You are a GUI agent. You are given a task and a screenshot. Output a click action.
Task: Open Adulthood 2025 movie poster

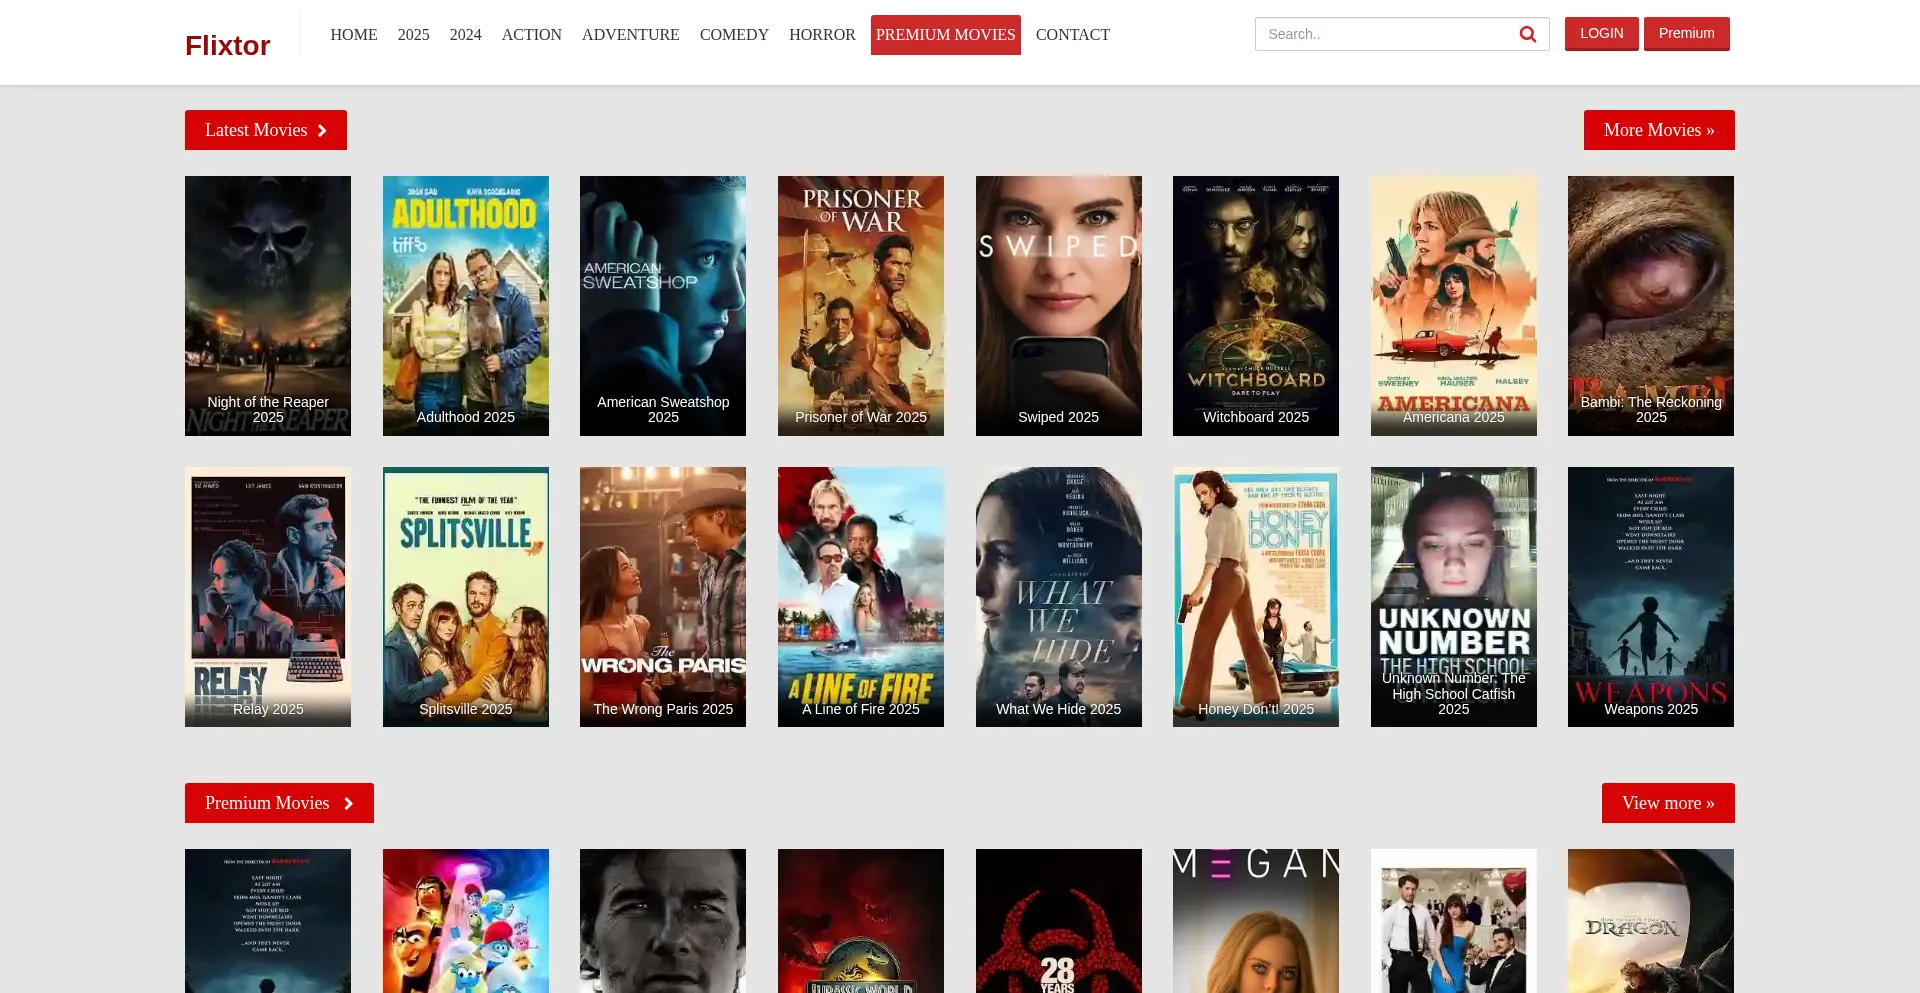pyautogui.click(x=466, y=306)
